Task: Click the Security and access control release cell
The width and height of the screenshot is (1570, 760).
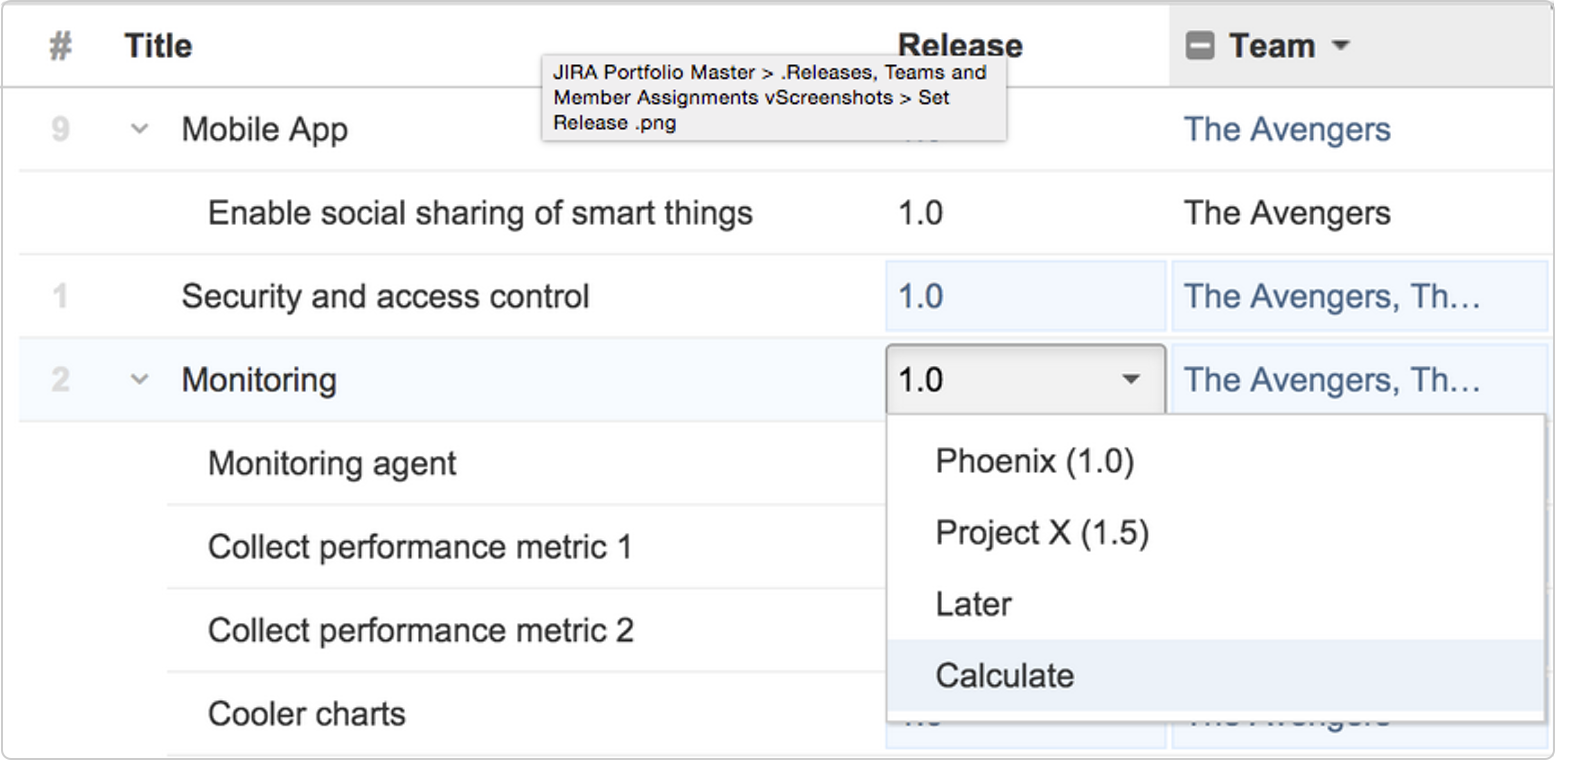Action: pos(1026,296)
